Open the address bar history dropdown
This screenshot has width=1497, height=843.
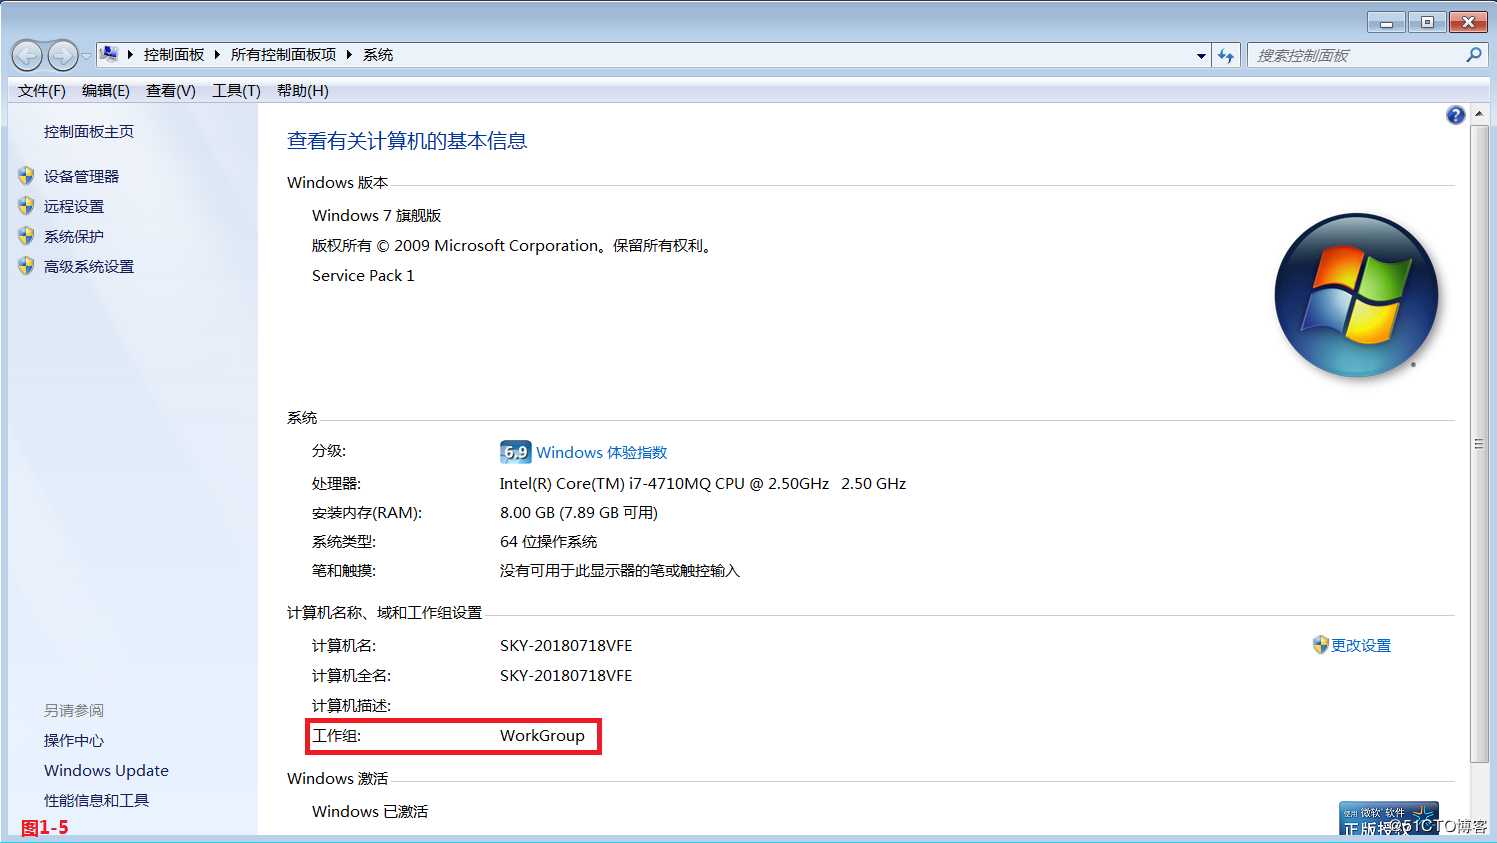1201,56
